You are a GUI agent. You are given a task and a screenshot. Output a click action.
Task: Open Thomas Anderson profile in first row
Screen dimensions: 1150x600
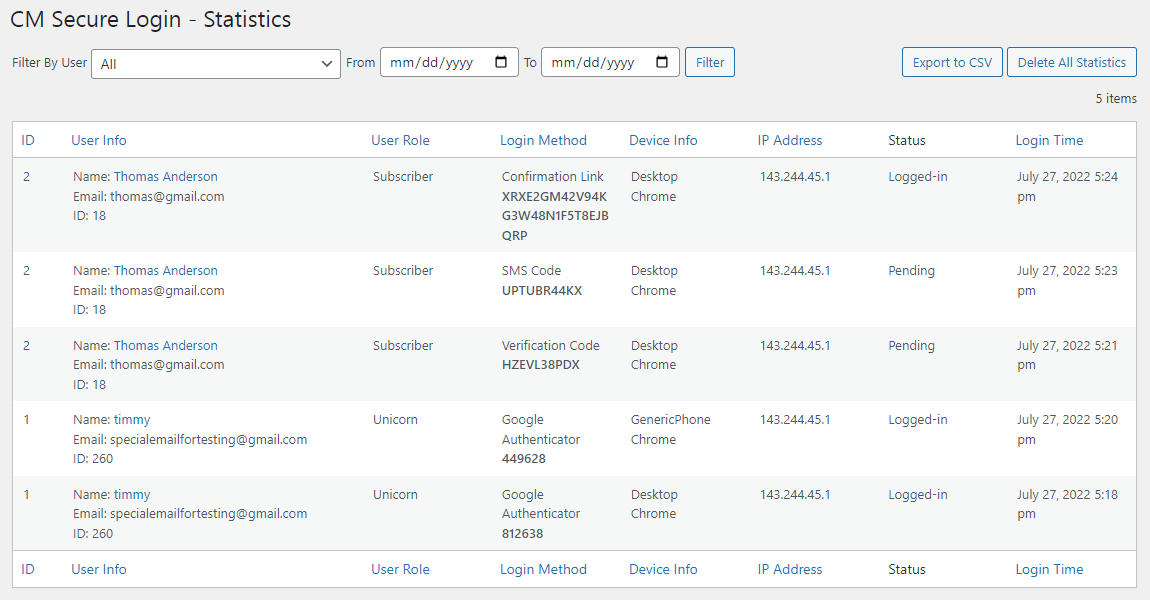[165, 177]
